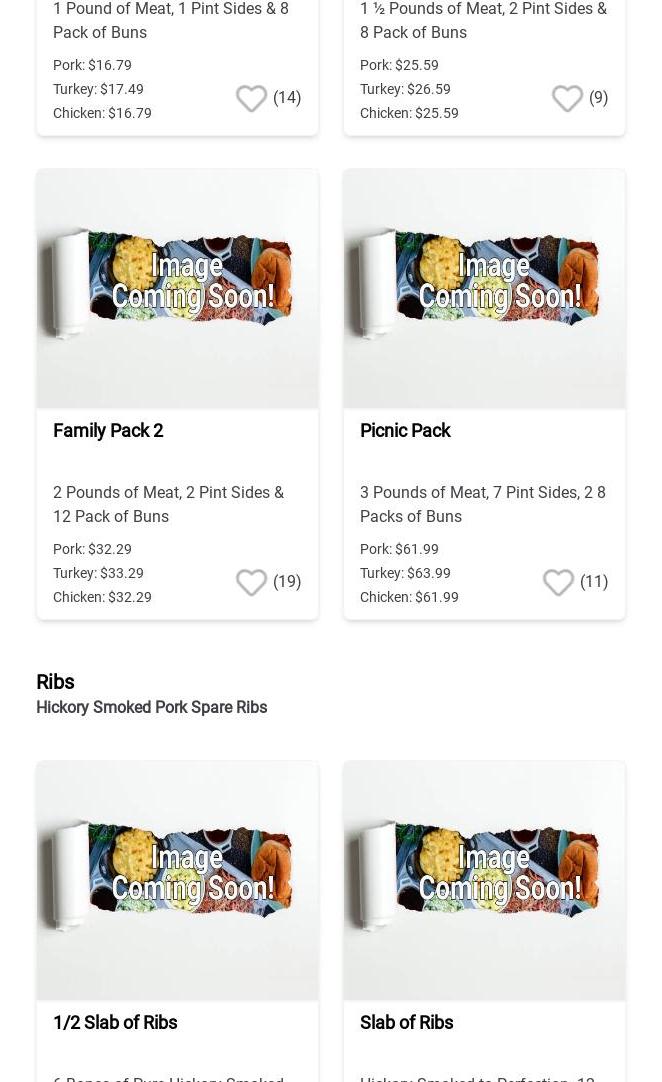The height and width of the screenshot is (1082, 662).
Task: Click the Slab of Ribs image
Action: (x=484, y=880)
